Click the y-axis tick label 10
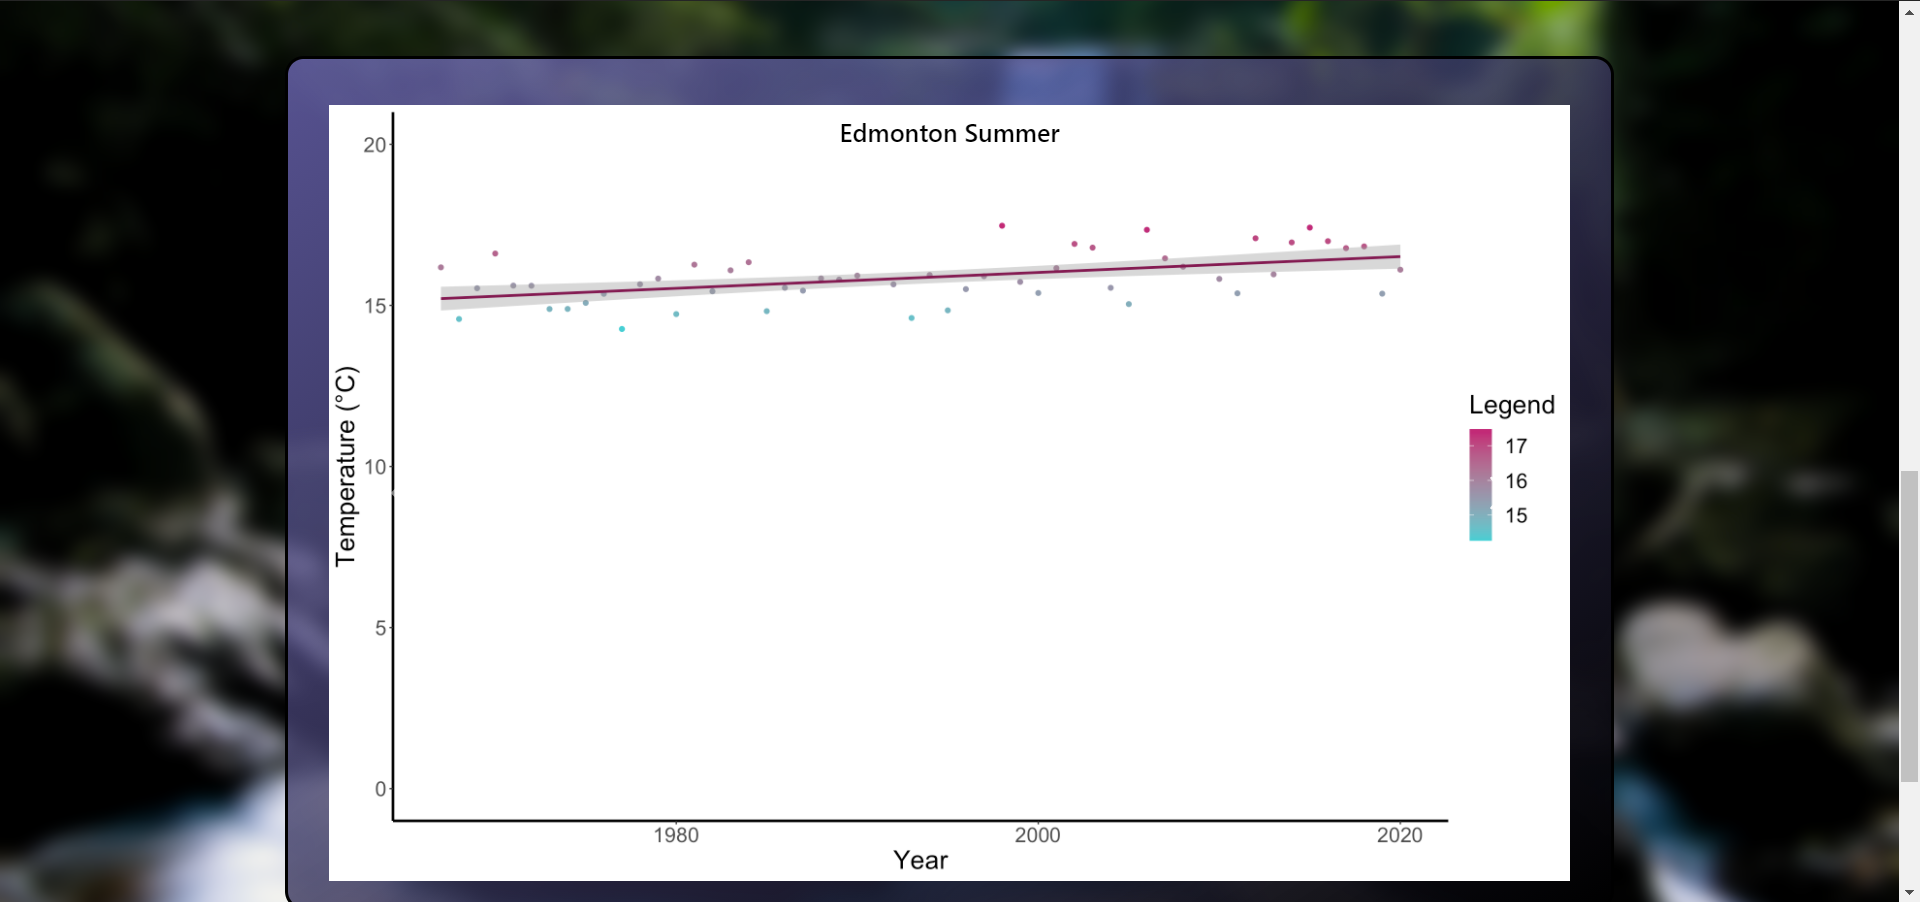Image resolution: width=1920 pixels, height=902 pixels. tap(374, 467)
